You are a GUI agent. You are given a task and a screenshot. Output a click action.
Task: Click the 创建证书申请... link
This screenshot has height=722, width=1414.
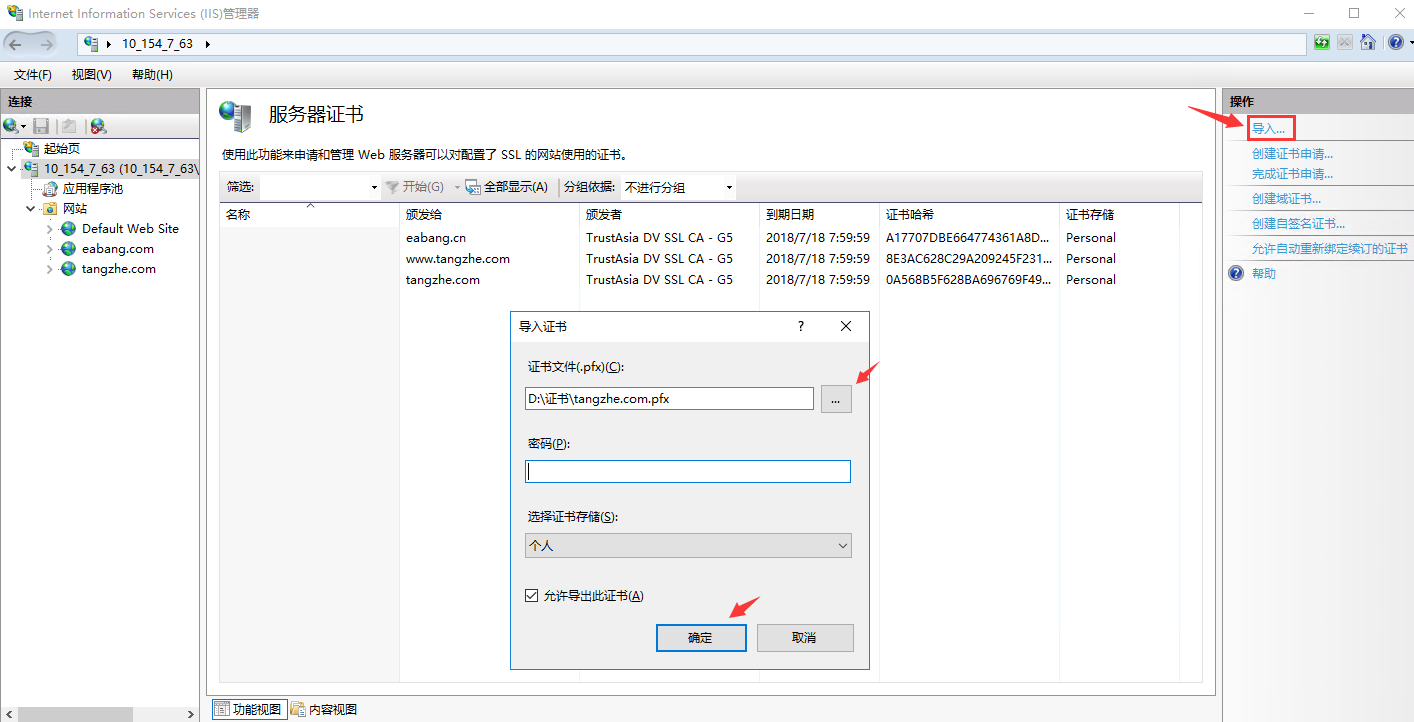[1292, 153]
